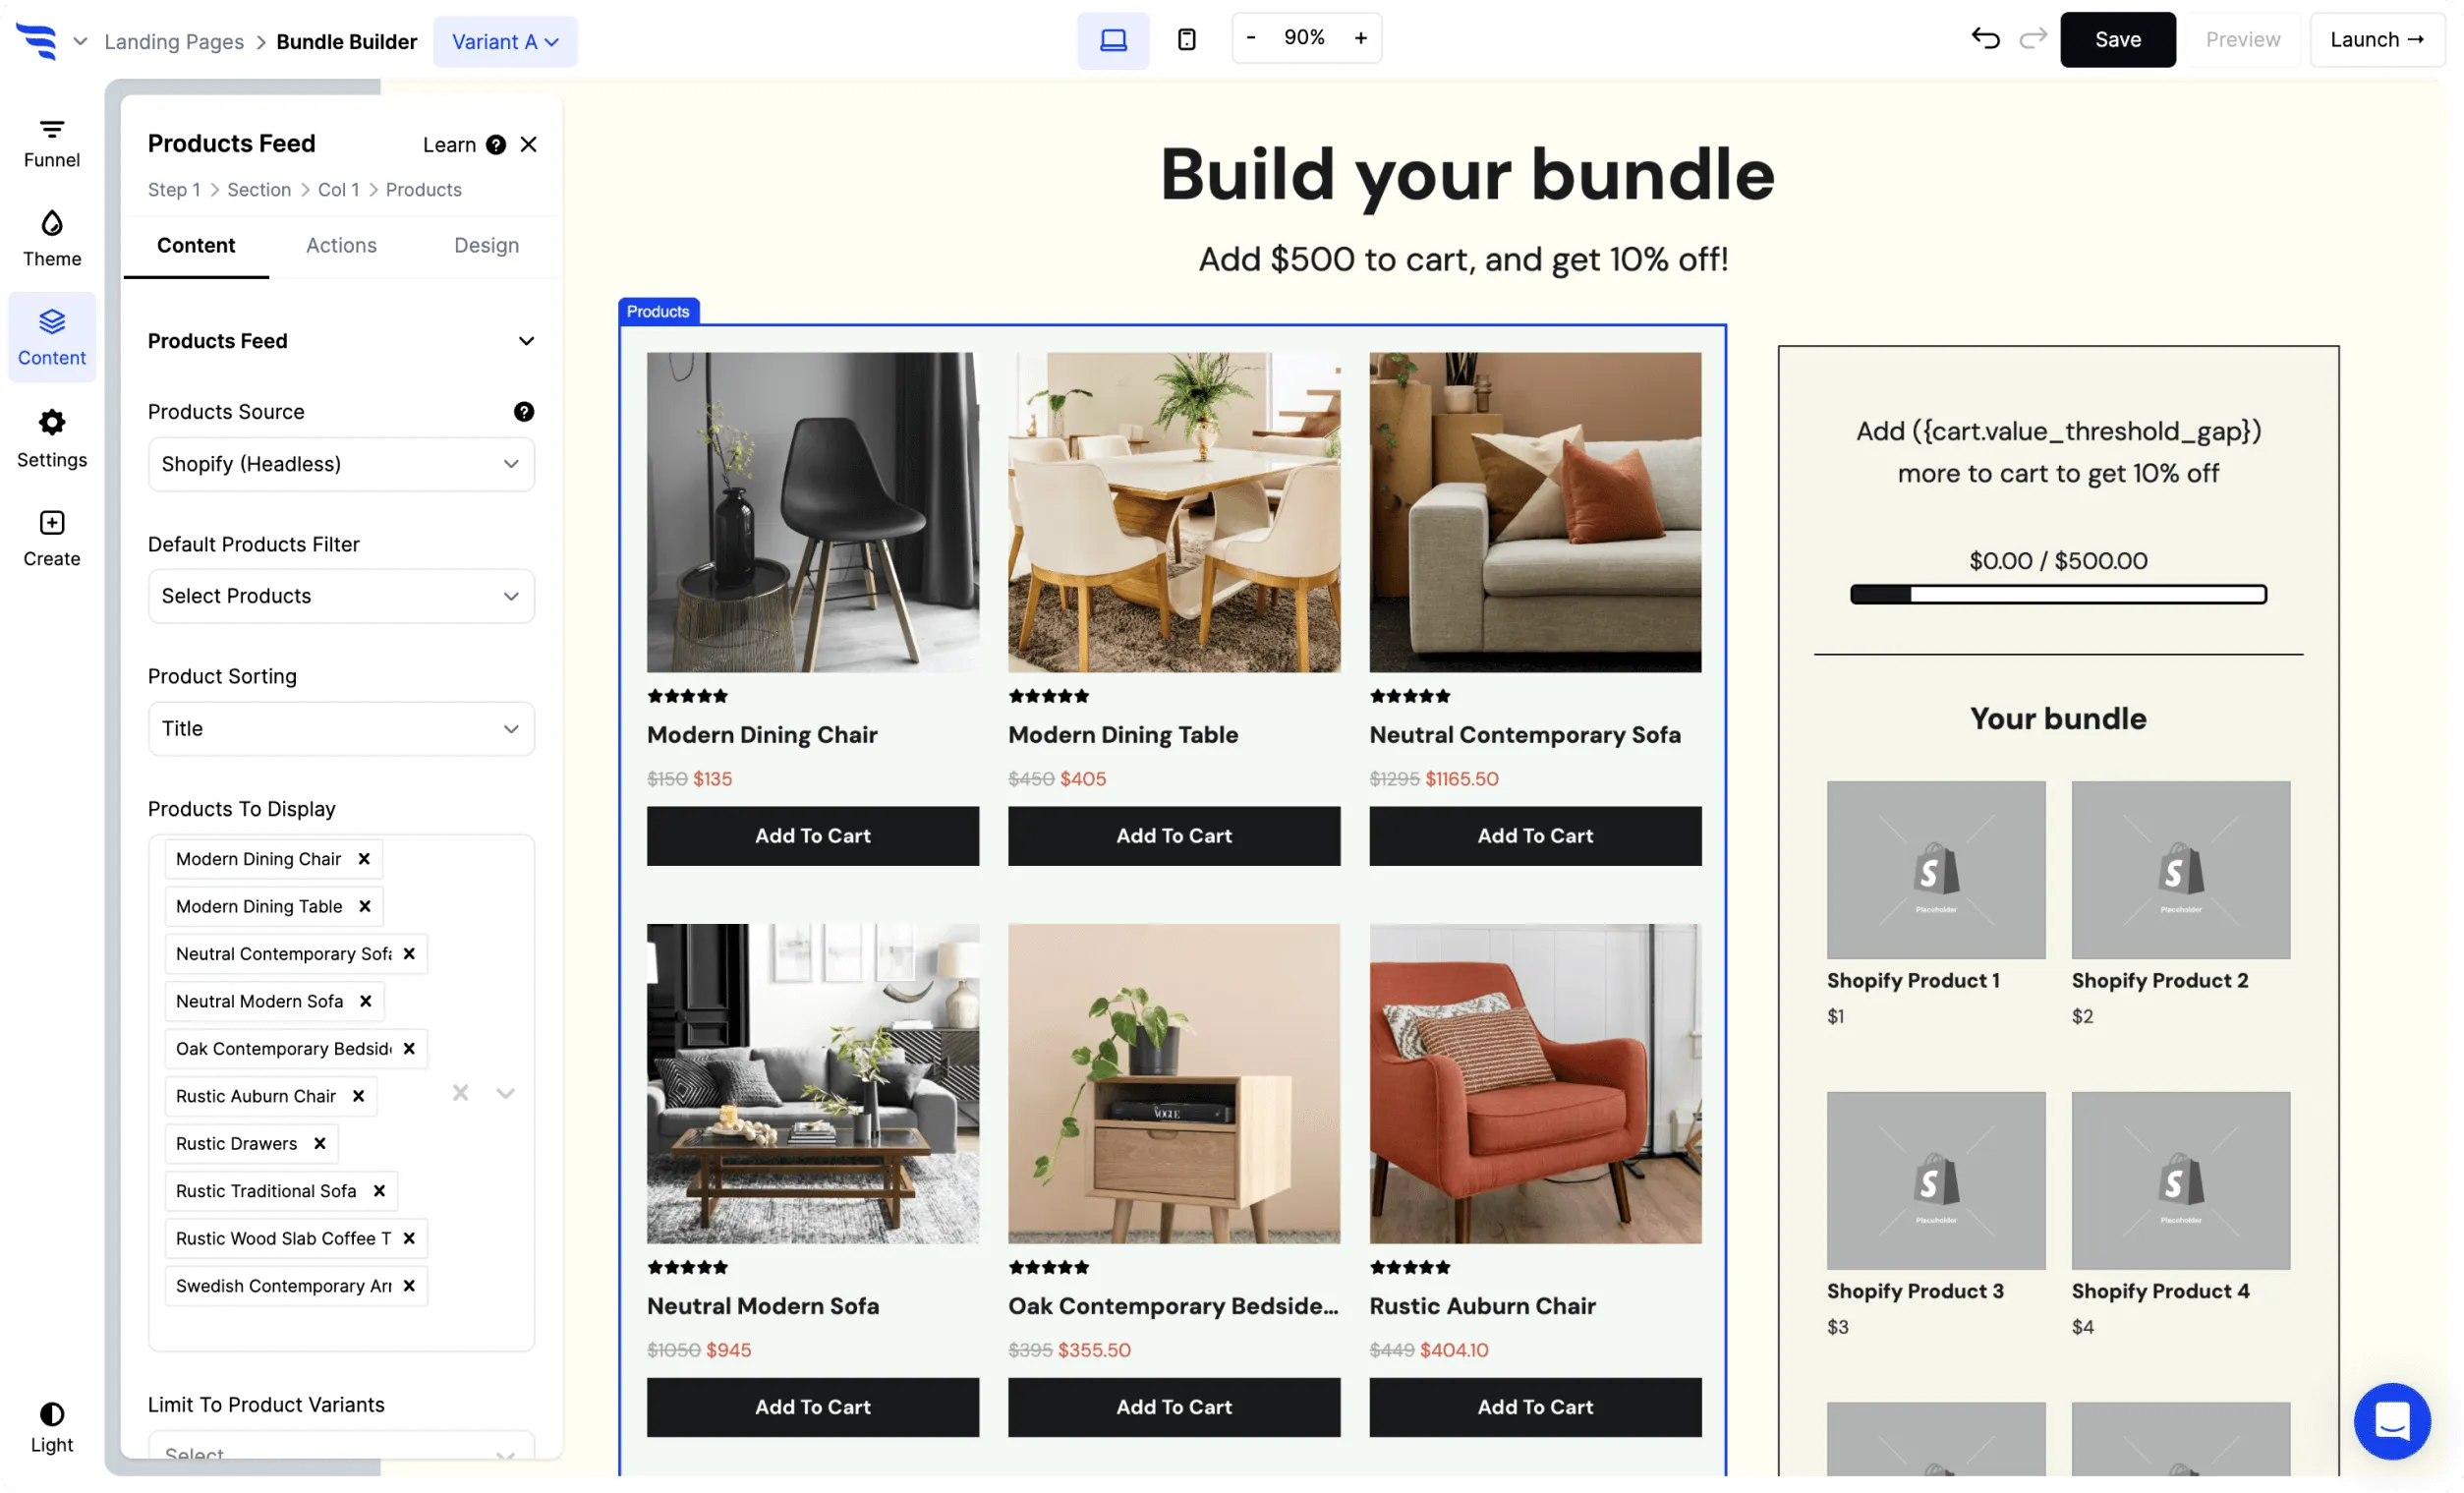Open the Shopify (Headless) products source dropdown
The image size is (2464, 1493).
point(341,464)
